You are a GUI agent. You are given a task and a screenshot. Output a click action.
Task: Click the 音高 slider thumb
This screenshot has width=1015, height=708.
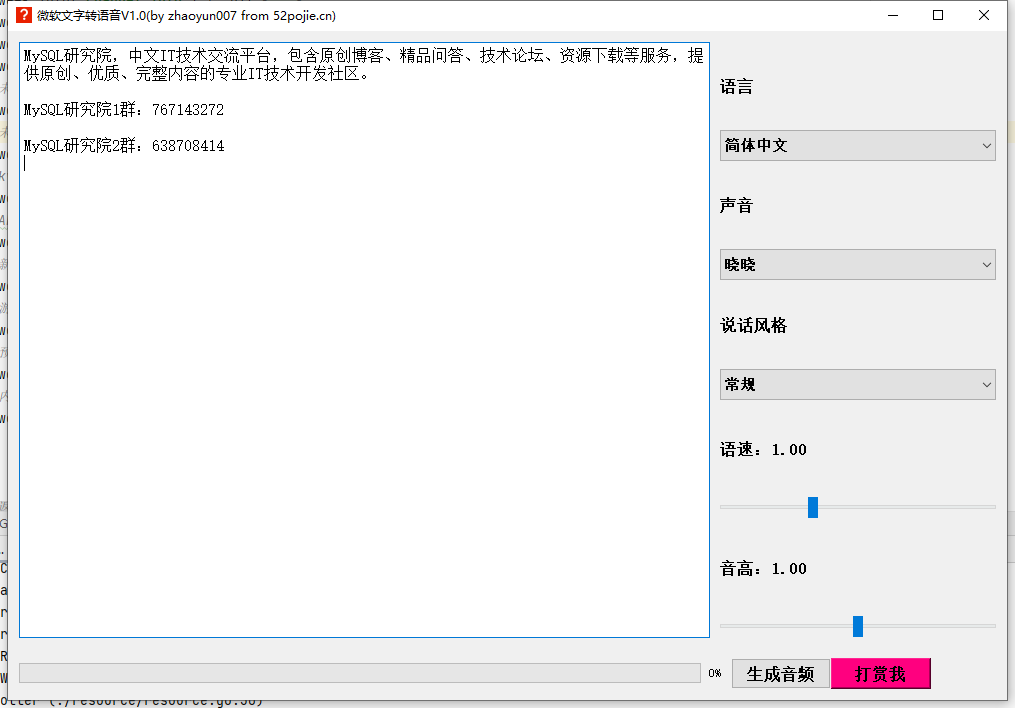[858, 626]
